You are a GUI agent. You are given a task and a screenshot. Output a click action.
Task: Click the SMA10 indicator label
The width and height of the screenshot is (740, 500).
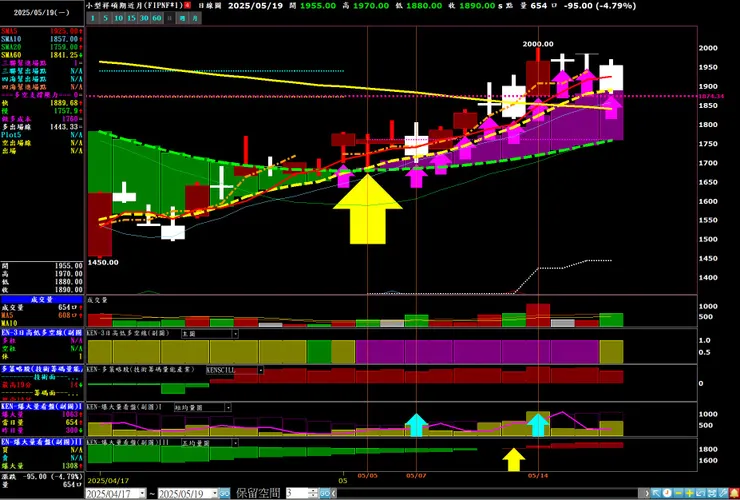[11, 39]
